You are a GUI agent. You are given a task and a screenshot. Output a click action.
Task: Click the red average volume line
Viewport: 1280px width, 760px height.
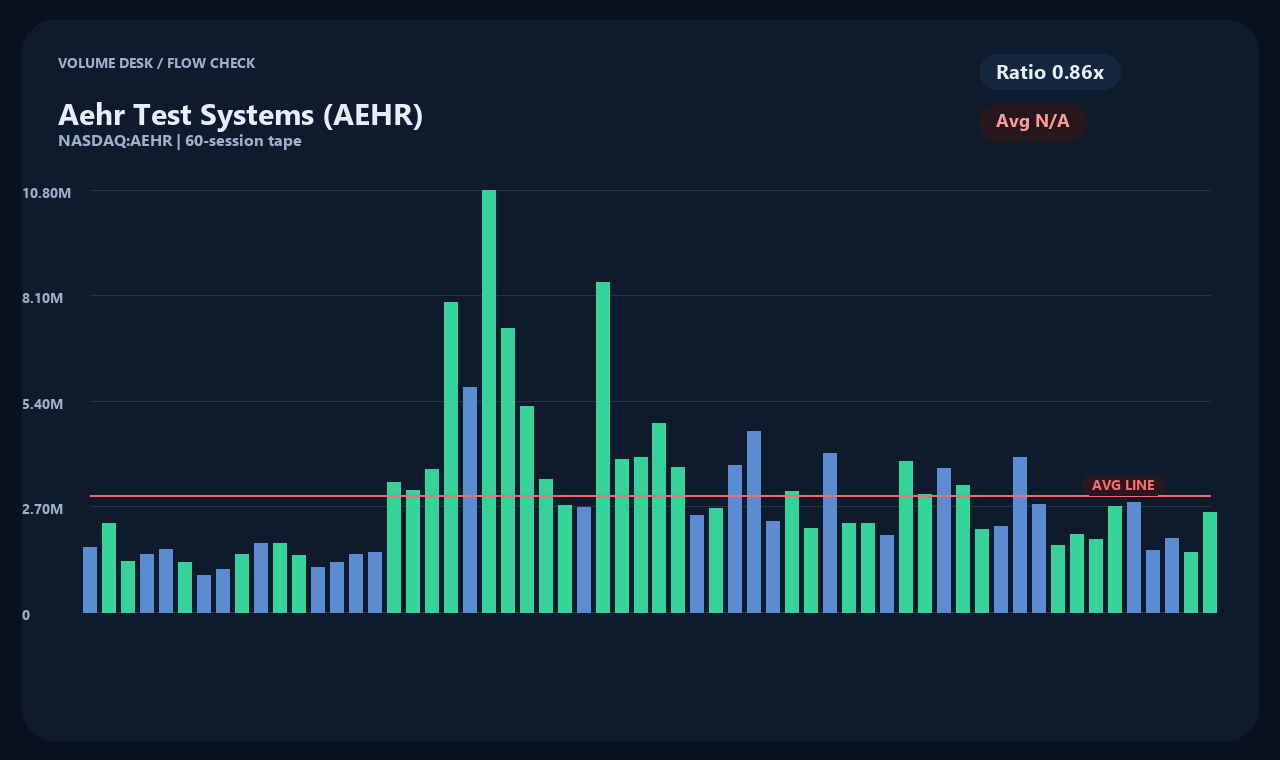click(650, 496)
